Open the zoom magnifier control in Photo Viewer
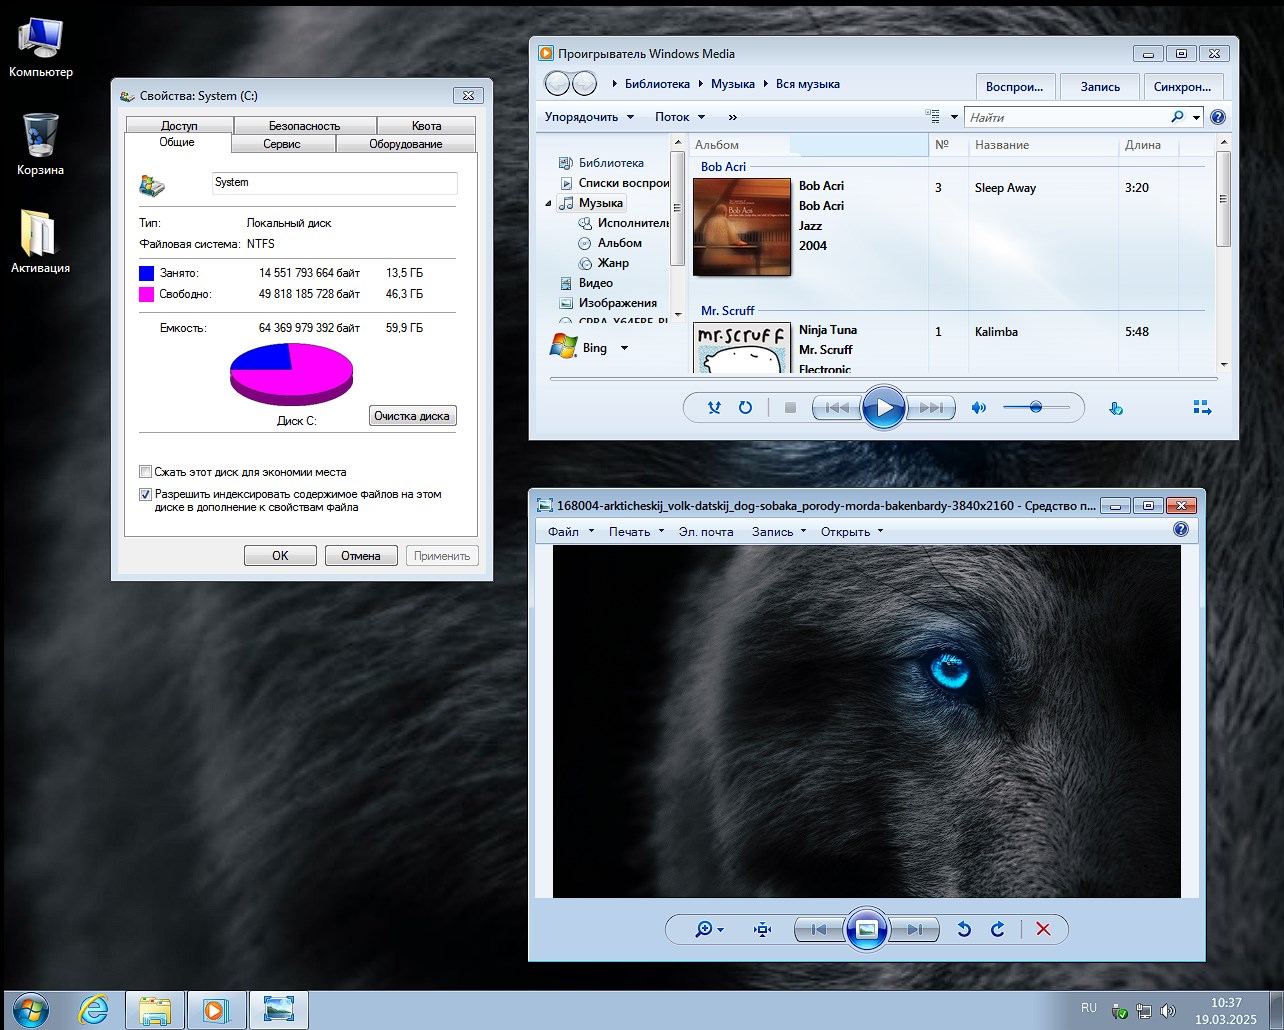The height and width of the screenshot is (1030, 1284). point(709,929)
